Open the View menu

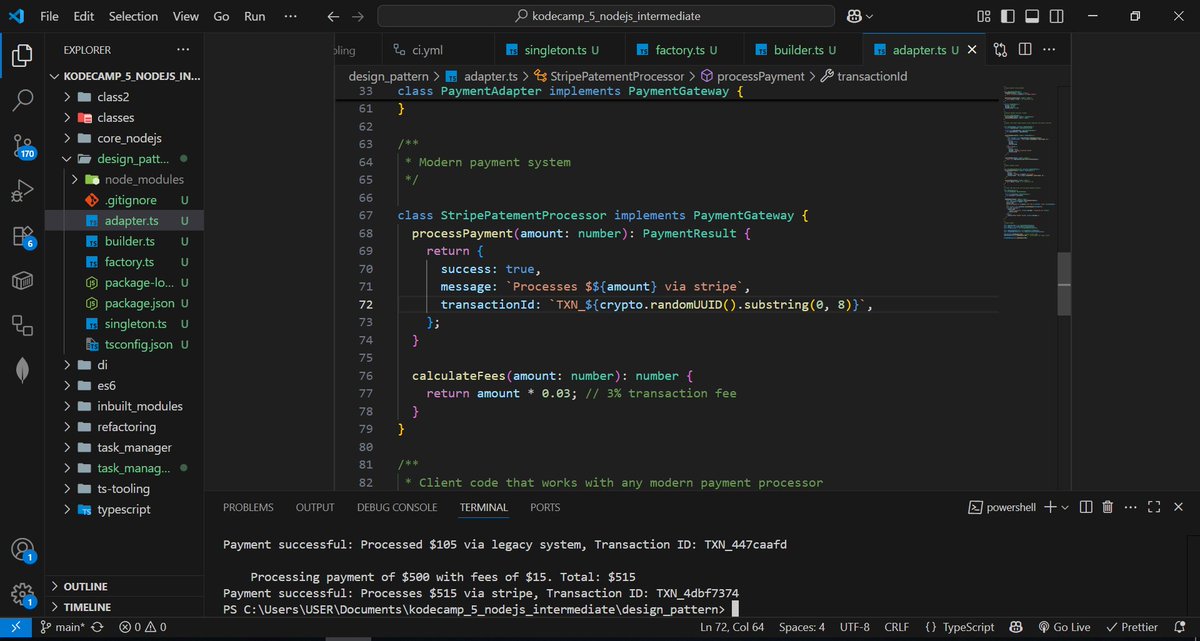[185, 16]
